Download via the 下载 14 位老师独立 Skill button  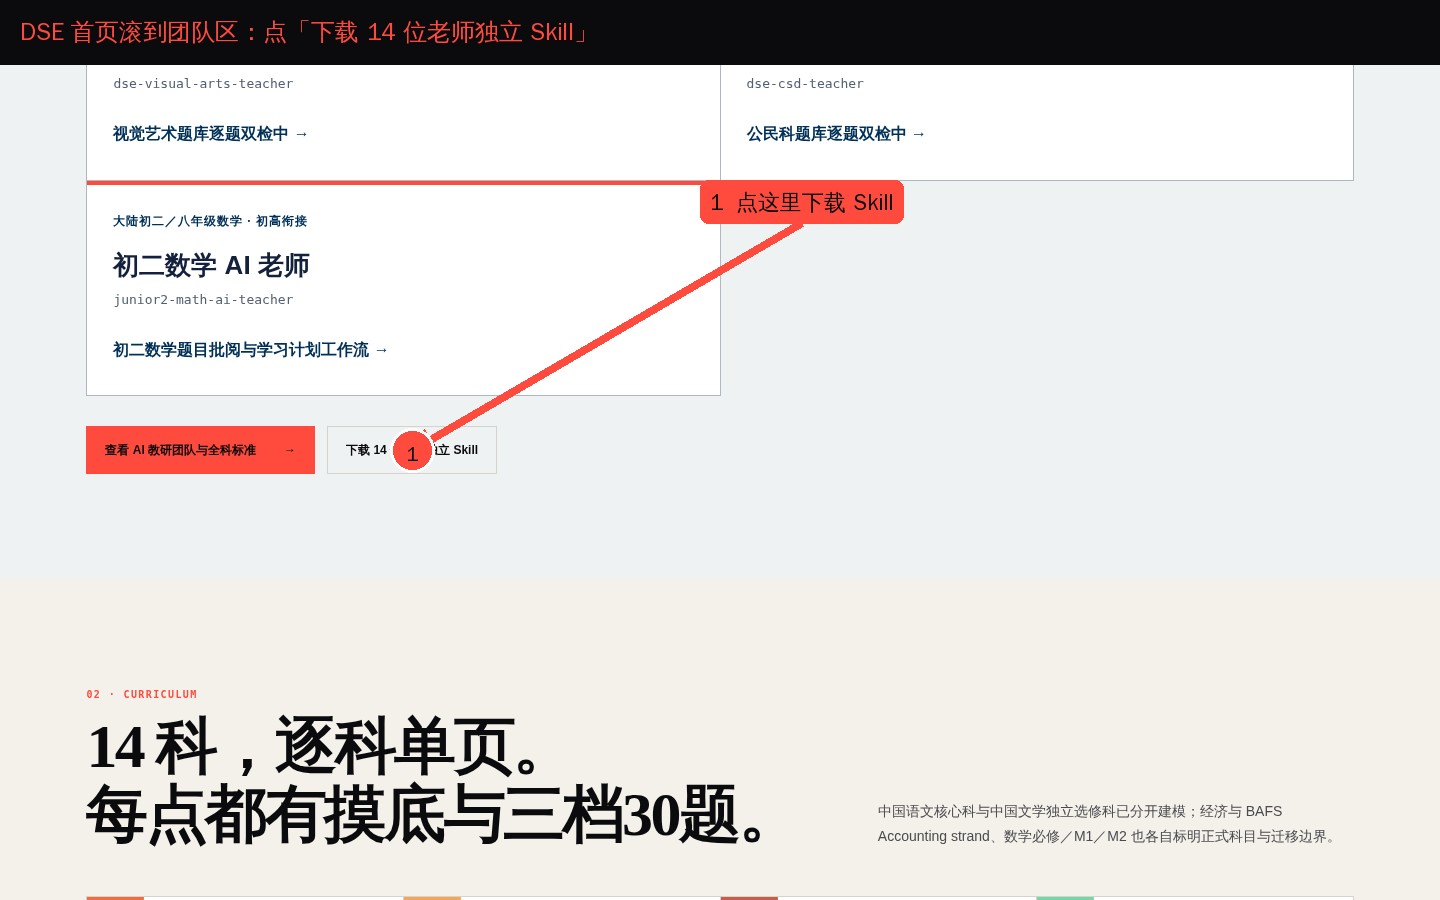click(x=412, y=450)
